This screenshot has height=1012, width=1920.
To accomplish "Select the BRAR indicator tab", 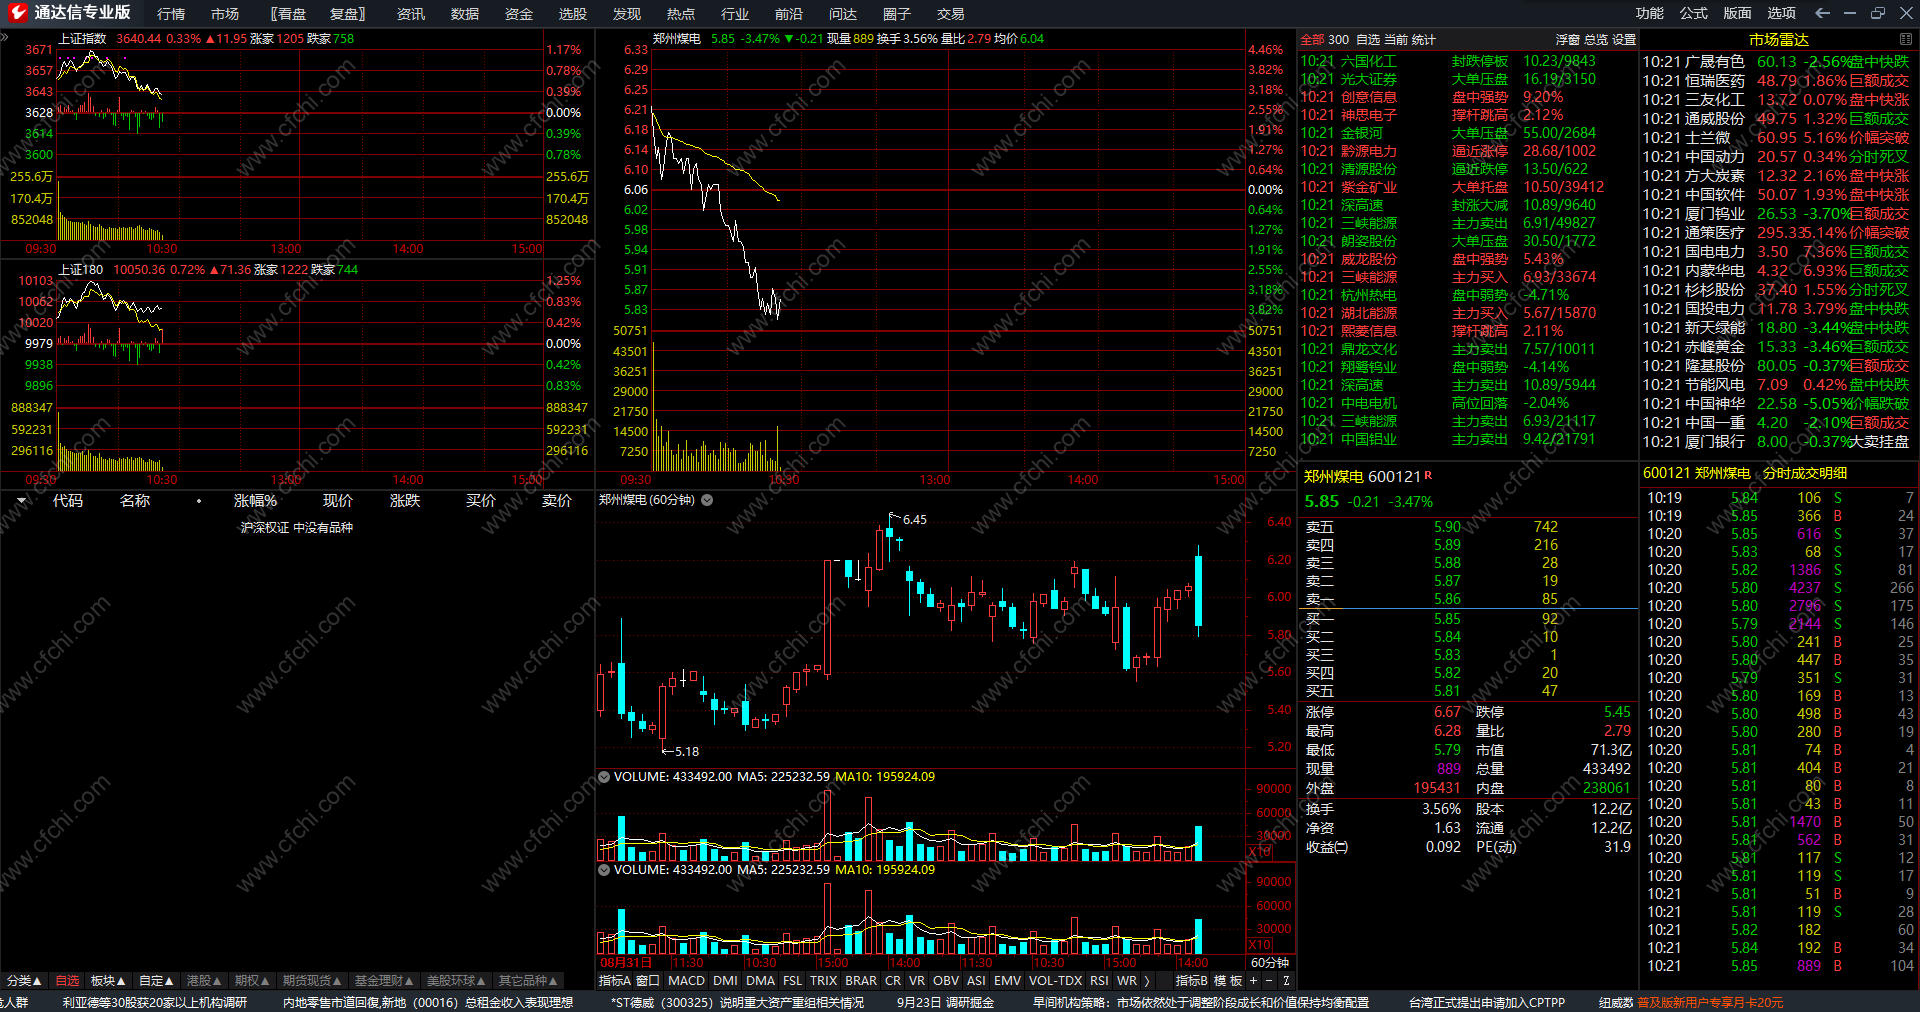I will pyautogui.click(x=861, y=981).
